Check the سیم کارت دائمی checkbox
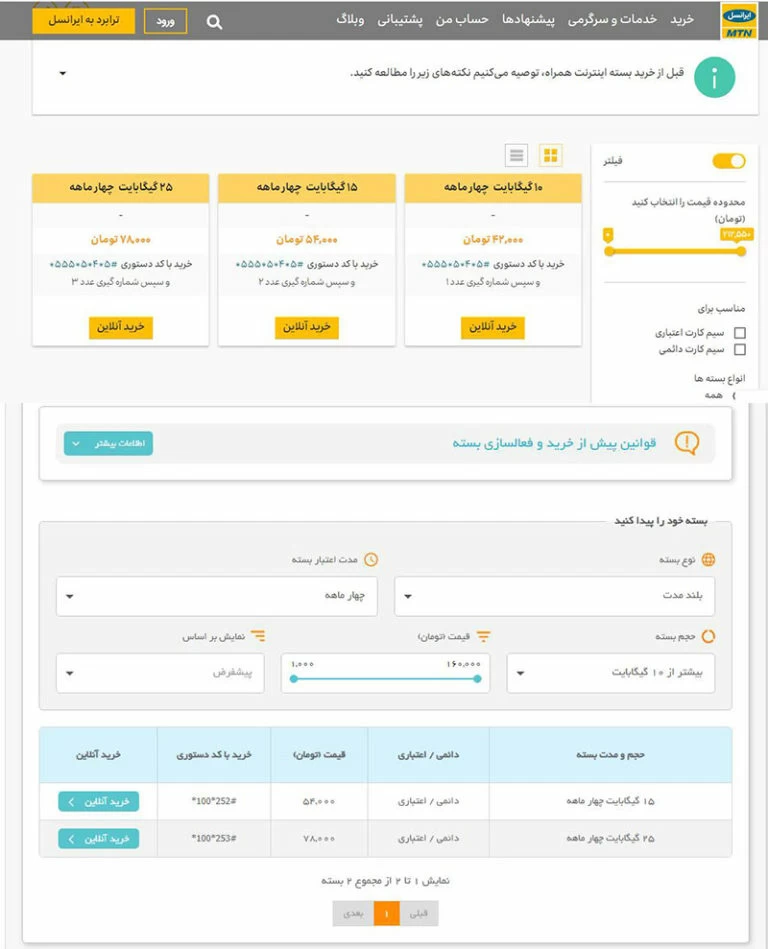The height and width of the screenshot is (949, 768). point(740,350)
